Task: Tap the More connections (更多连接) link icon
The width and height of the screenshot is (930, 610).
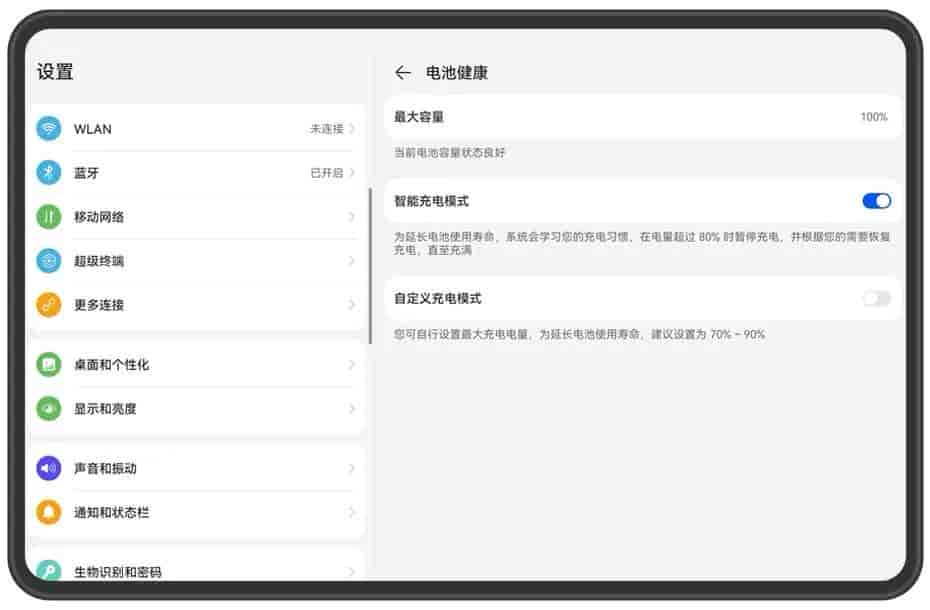Action: pyautogui.click(x=49, y=305)
